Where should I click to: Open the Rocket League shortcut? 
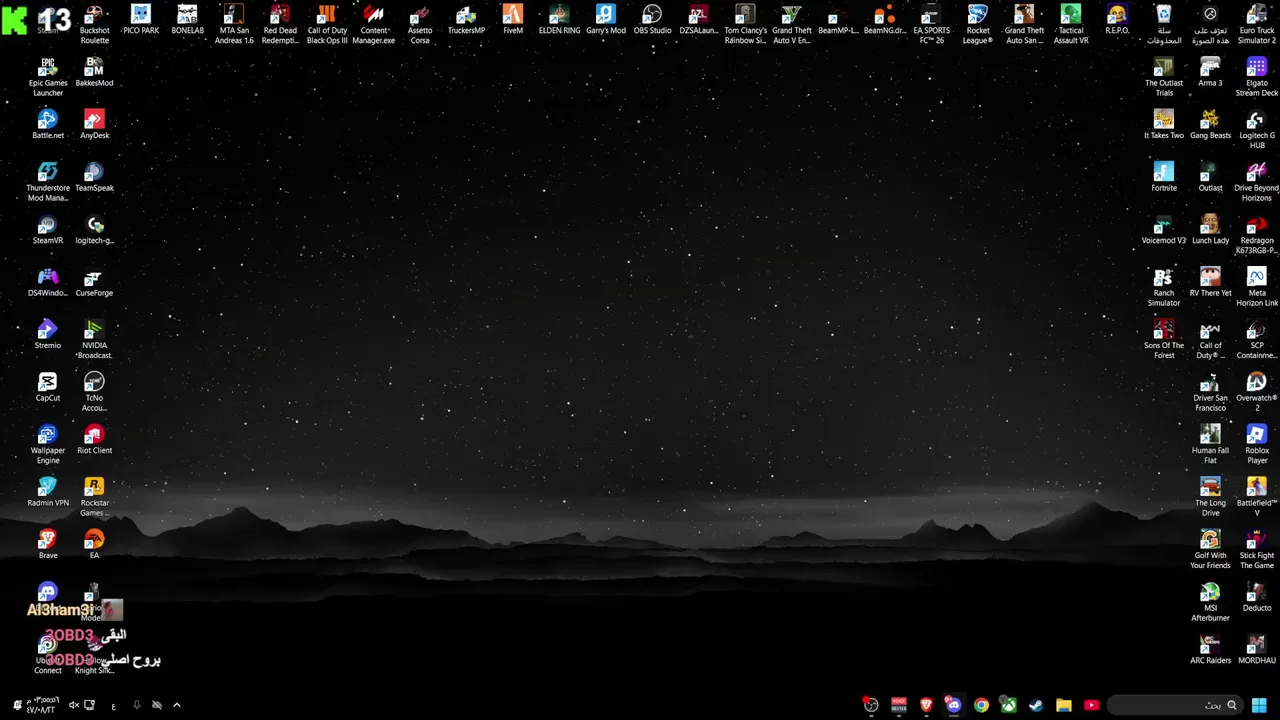point(978,24)
